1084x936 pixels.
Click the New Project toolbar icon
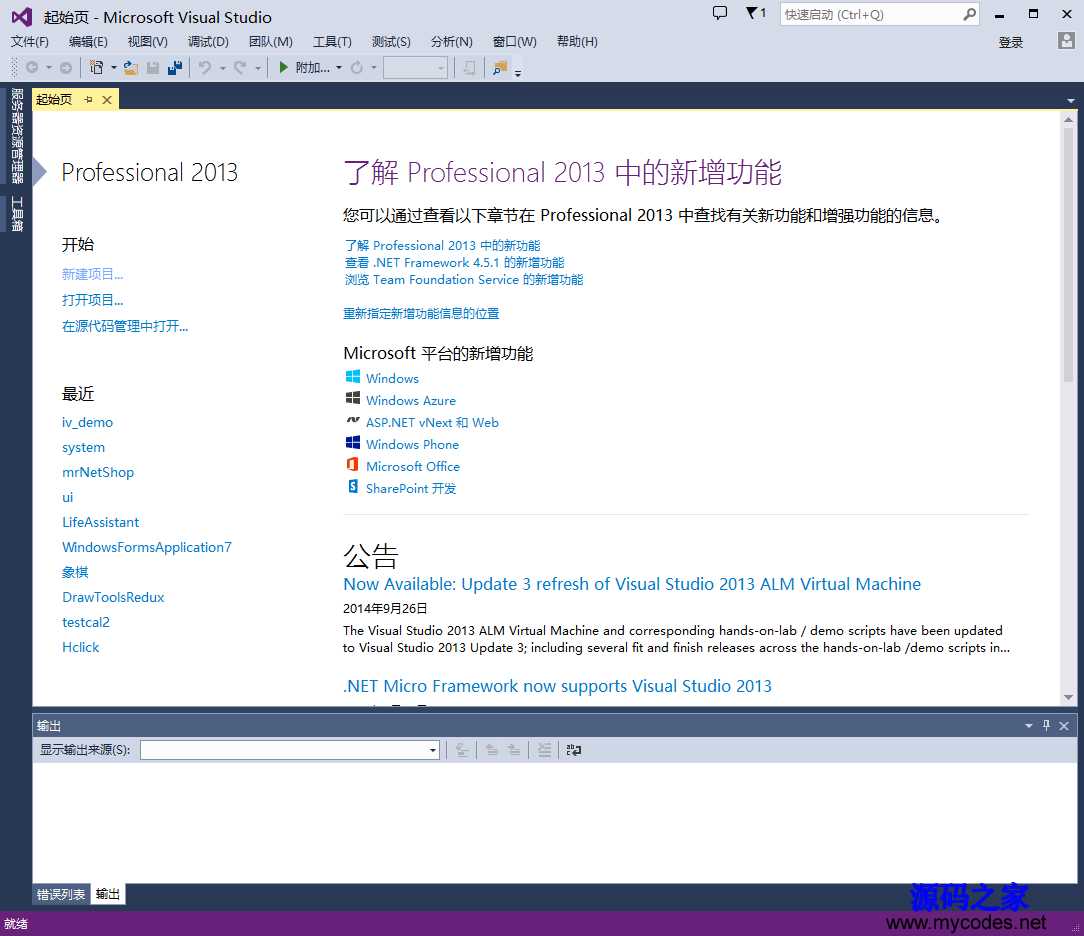click(x=97, y=68)
